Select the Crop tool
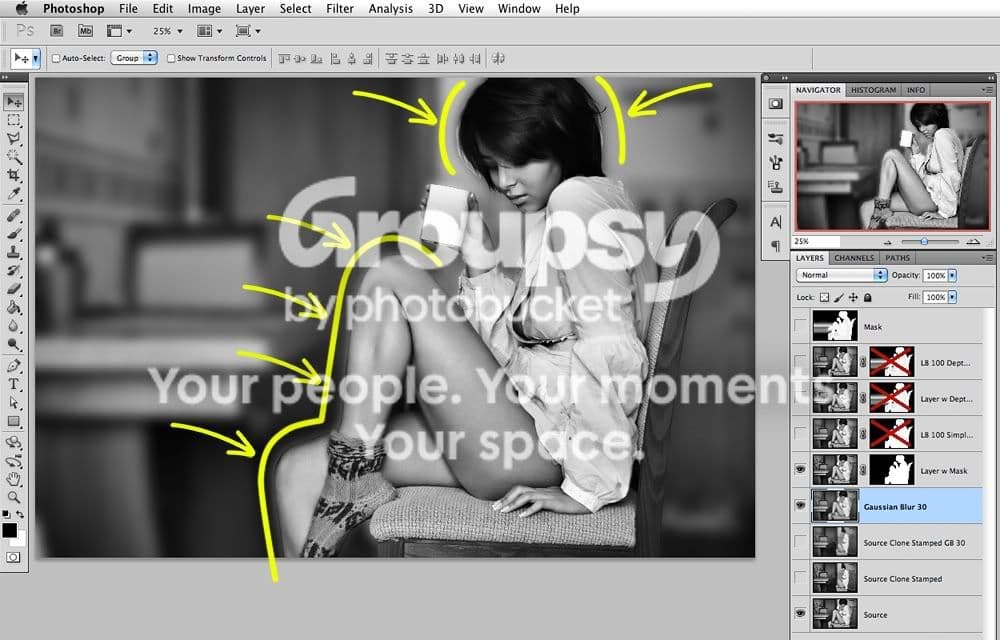Image resolution: width=1000 pixels, height=640 pixels. pyautogui.click(x=13, y=175)
